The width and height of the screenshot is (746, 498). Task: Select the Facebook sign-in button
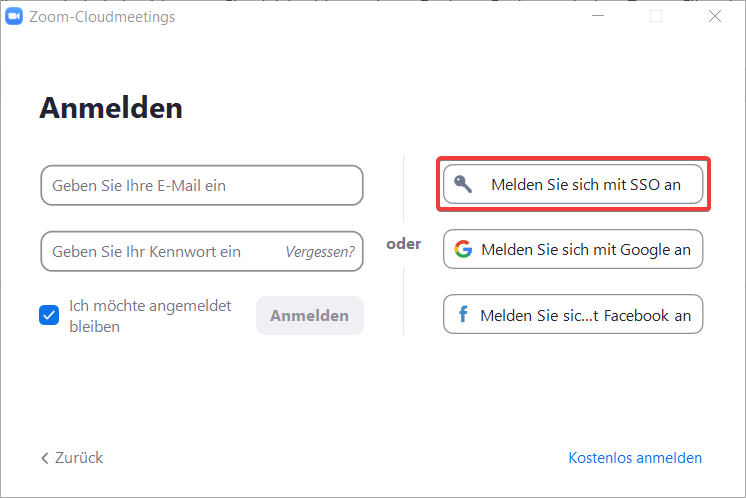573,314
